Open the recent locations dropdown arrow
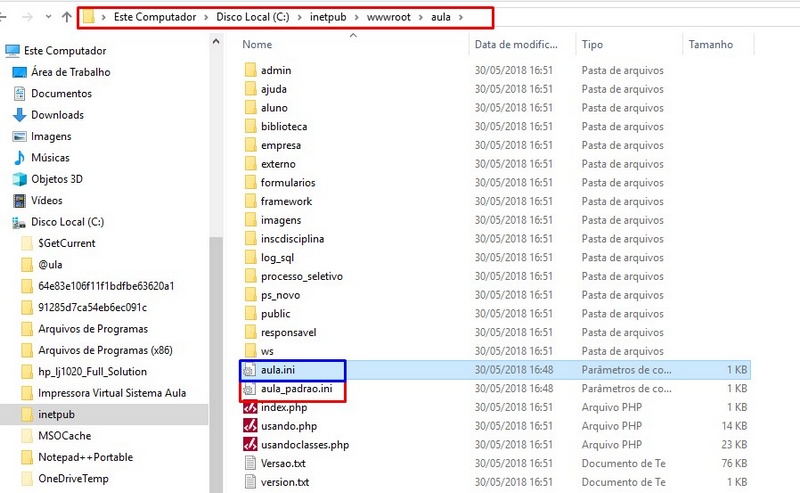 pyautogui.click(x=48, y=17)
